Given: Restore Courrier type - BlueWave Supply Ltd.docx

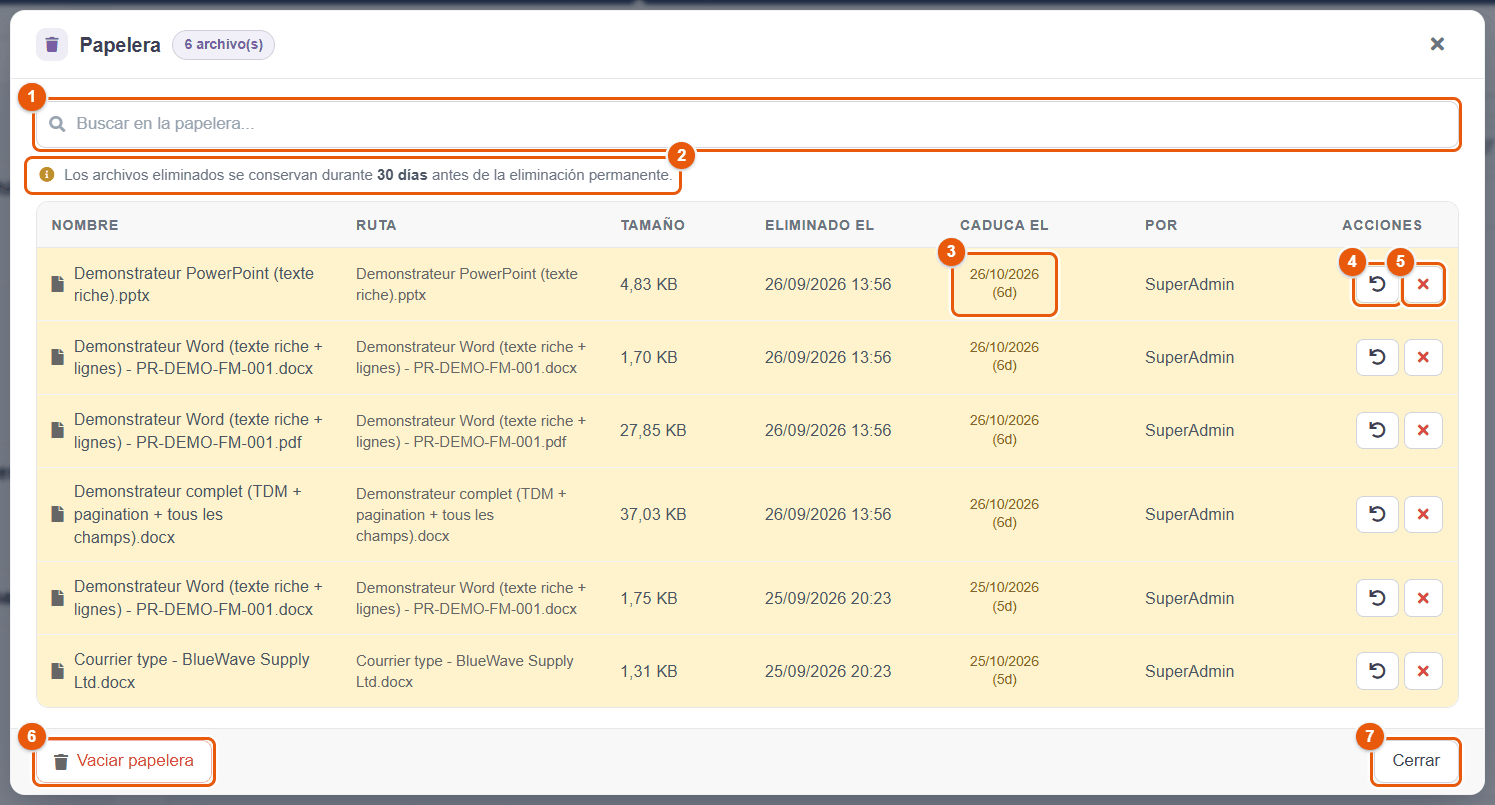Looking at the screenshot, I should pyautogui.click(x=1377, y=672).
